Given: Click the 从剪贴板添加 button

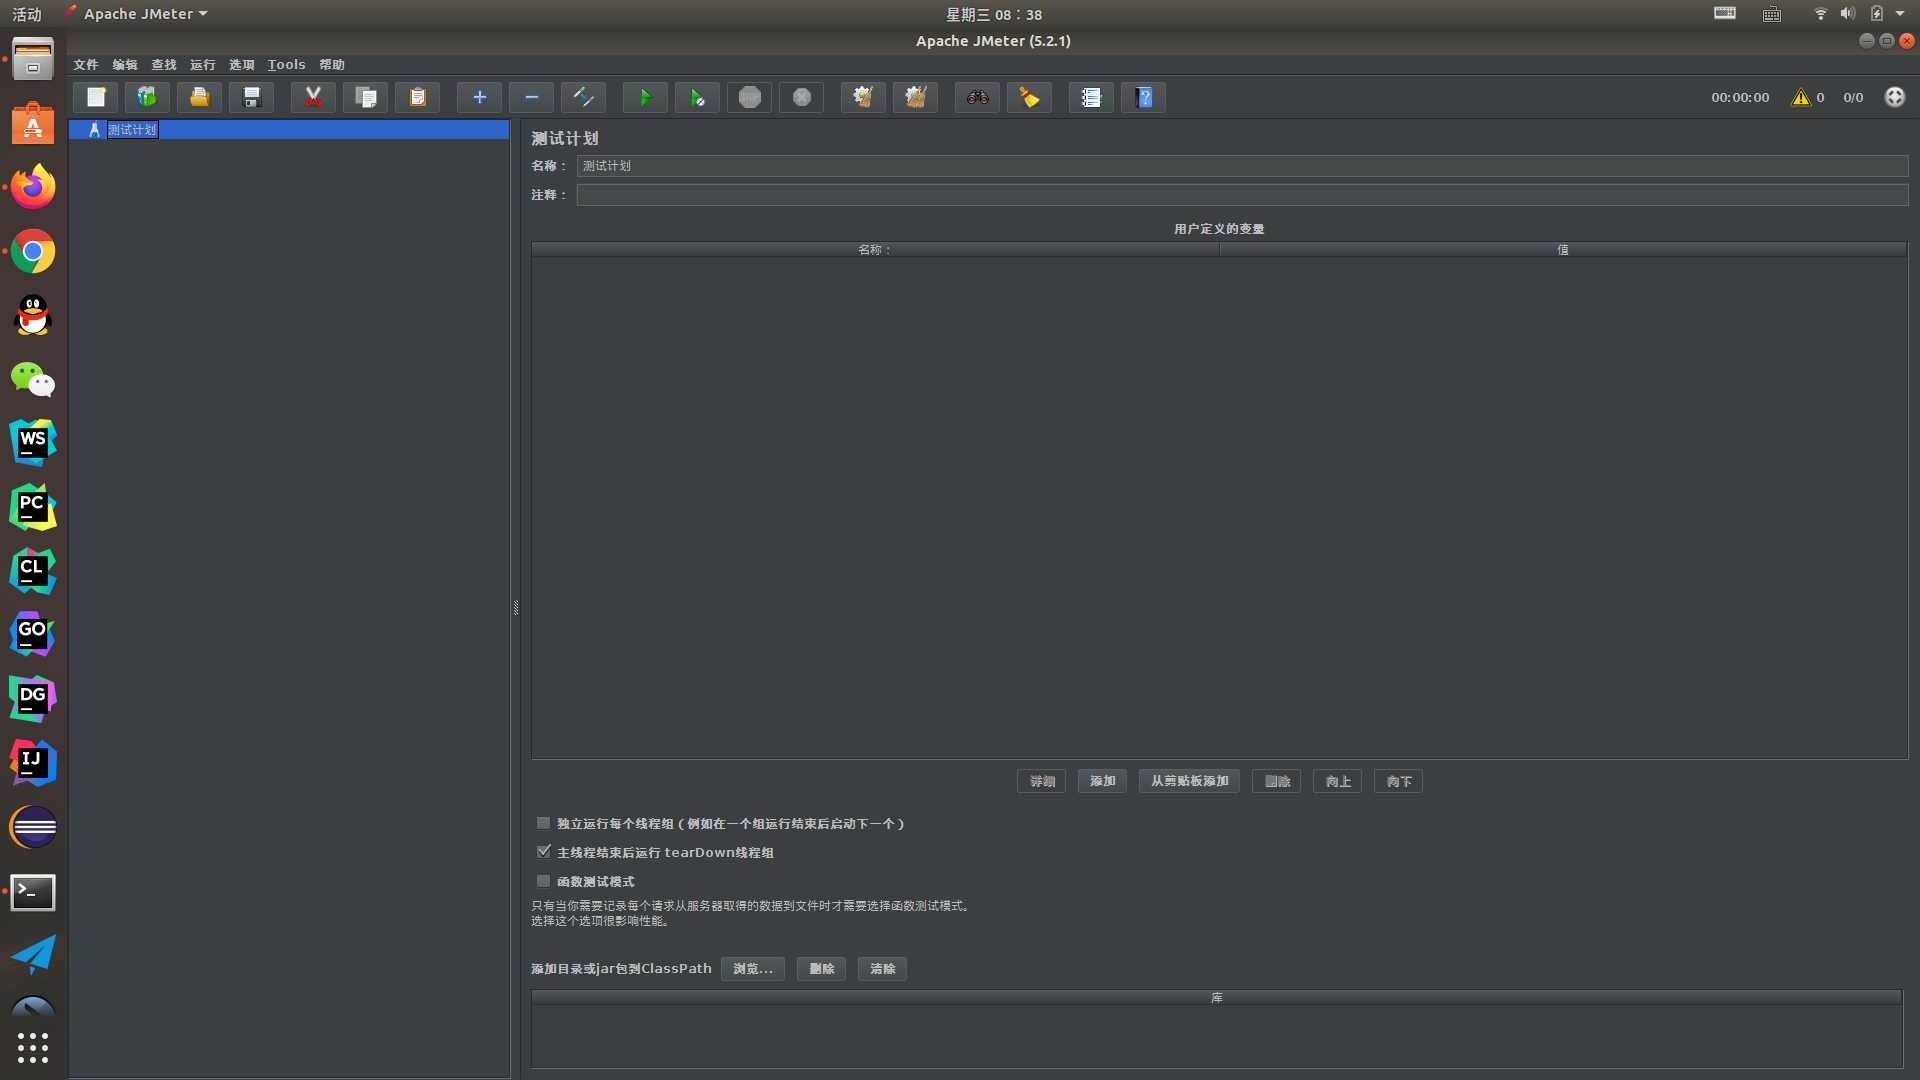Looking at the screenshot, I should (x=1189, y=781).
